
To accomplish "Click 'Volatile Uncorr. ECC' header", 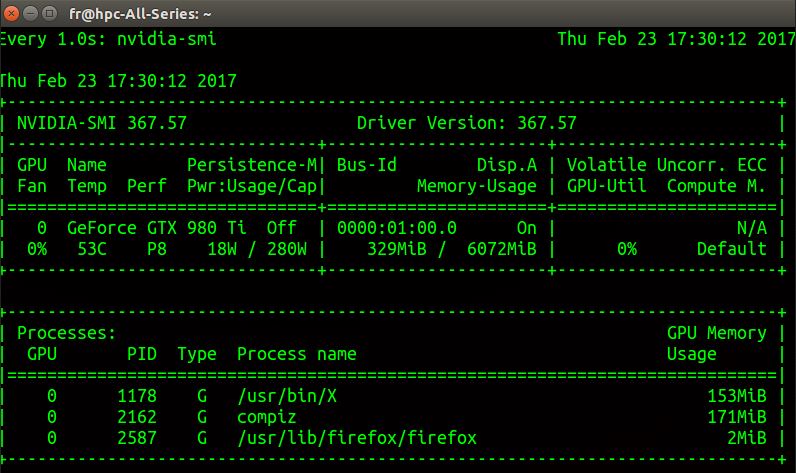I will pos(667,165).
